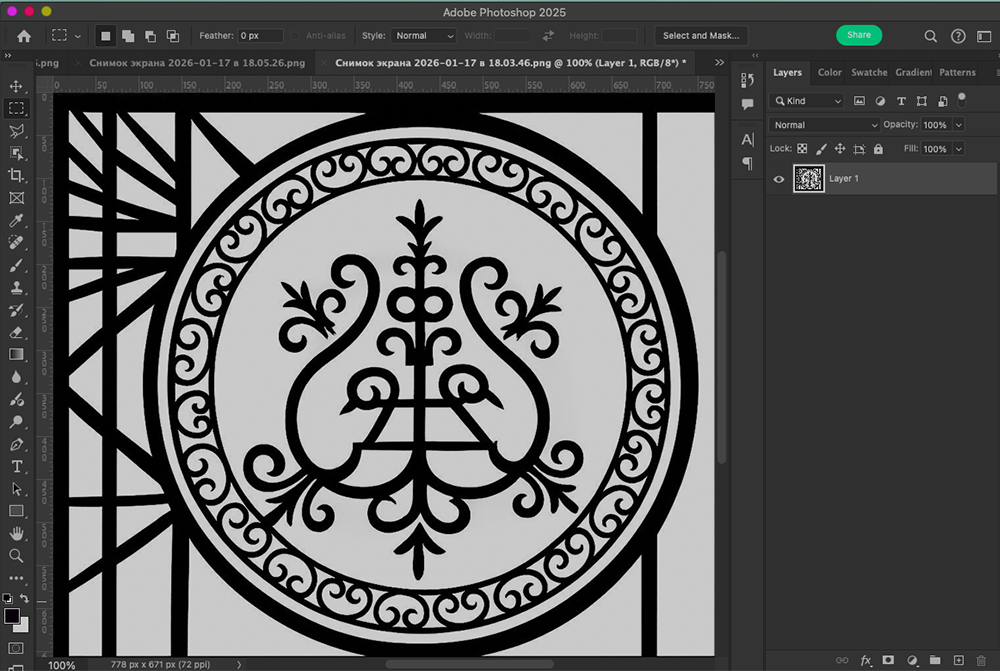Screen dimensions: 1000x671
Task: Switch to the Color tab
Action: pyautogui.click(x=830, y=73)
